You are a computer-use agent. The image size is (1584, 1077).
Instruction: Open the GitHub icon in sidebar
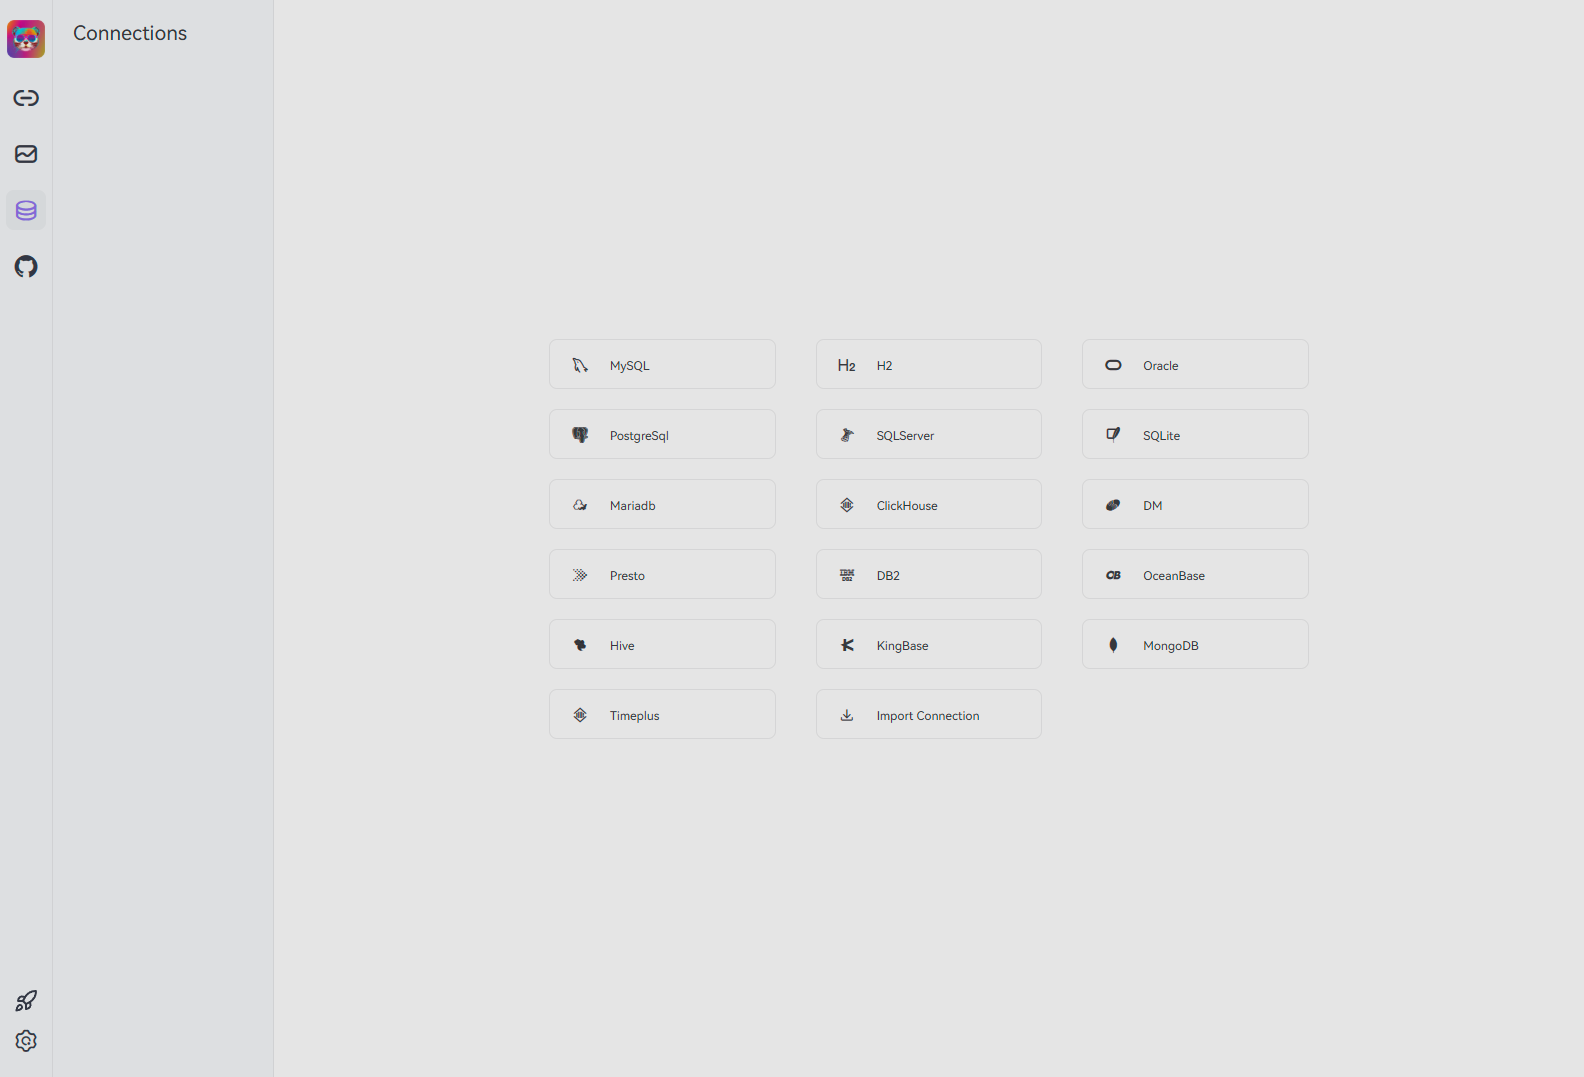[26, 266]
